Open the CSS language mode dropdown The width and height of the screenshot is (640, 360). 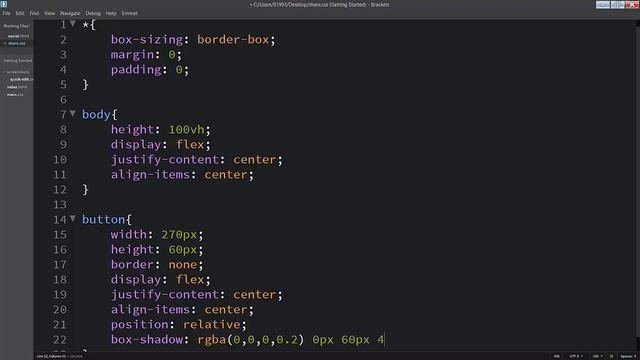pyautogui.click(x=598, y=356)
